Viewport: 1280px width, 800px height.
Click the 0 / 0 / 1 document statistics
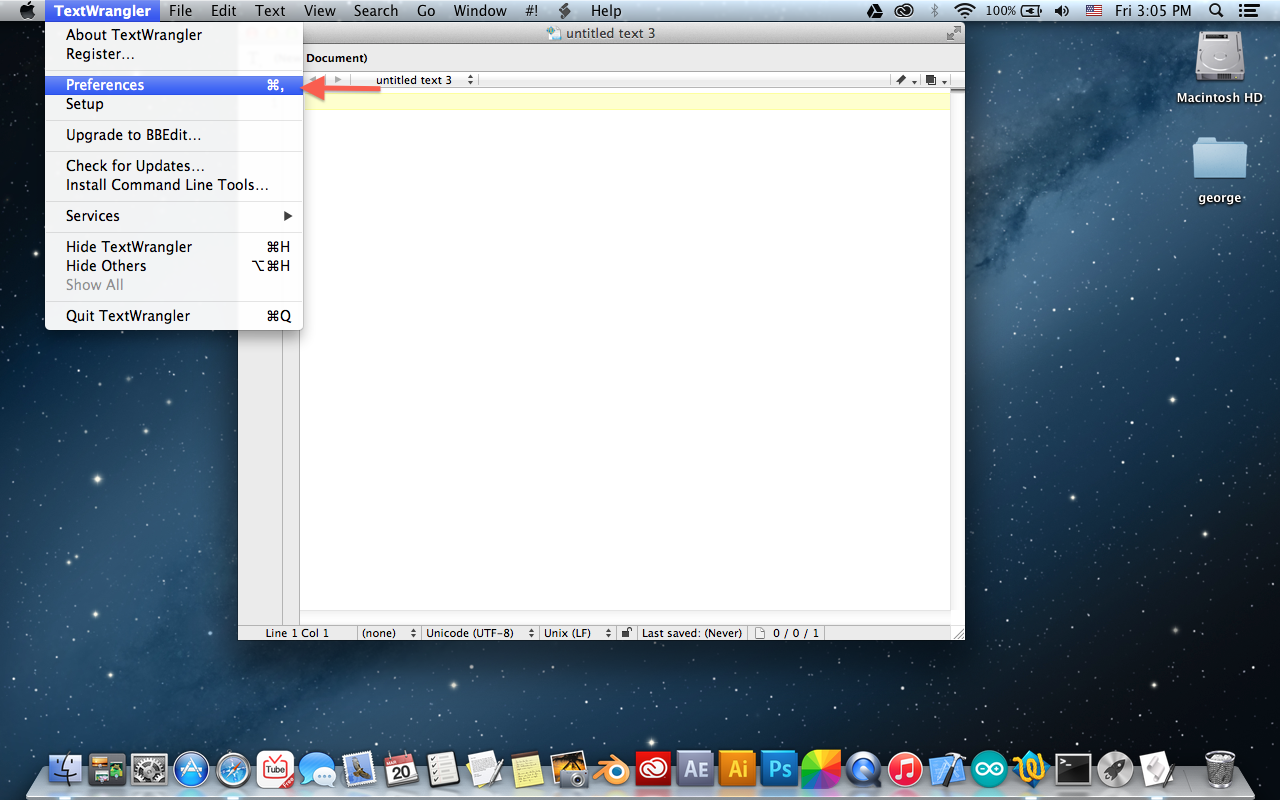point(787,633)
